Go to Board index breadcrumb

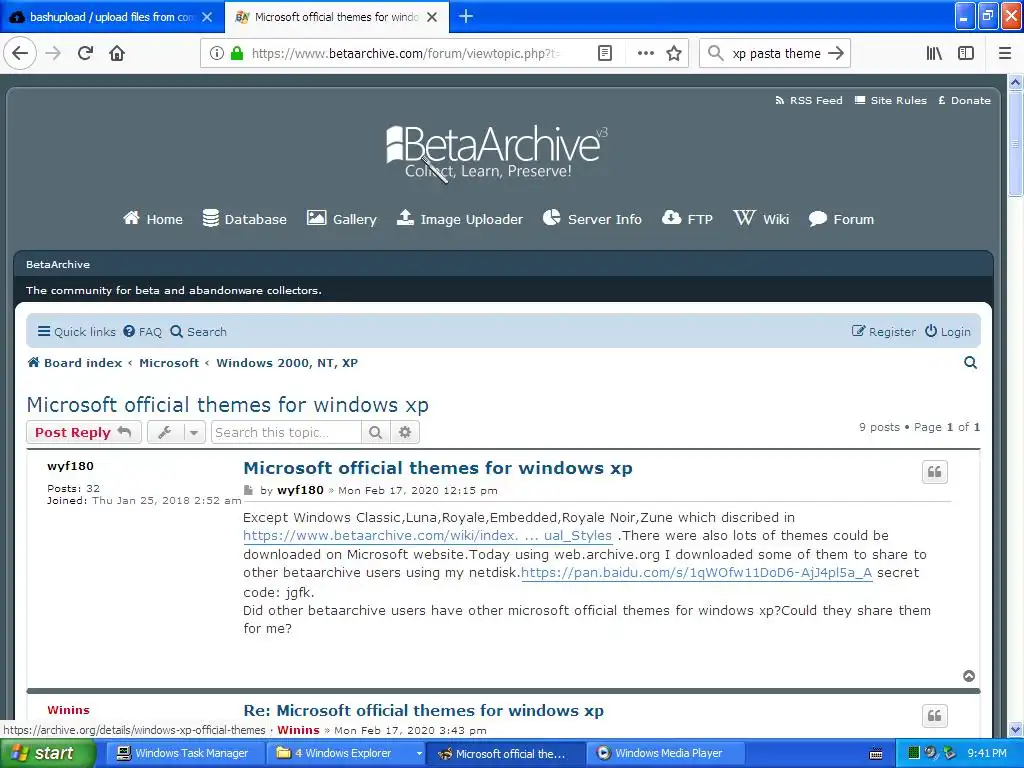click(74, 362)
